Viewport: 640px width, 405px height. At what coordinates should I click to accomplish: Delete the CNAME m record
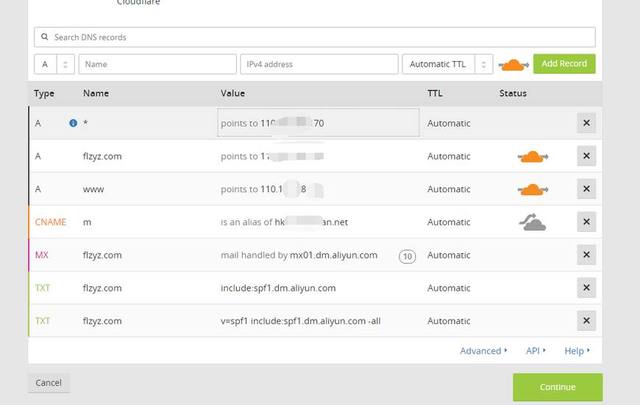pyautogui.click(x=586, y=222)
